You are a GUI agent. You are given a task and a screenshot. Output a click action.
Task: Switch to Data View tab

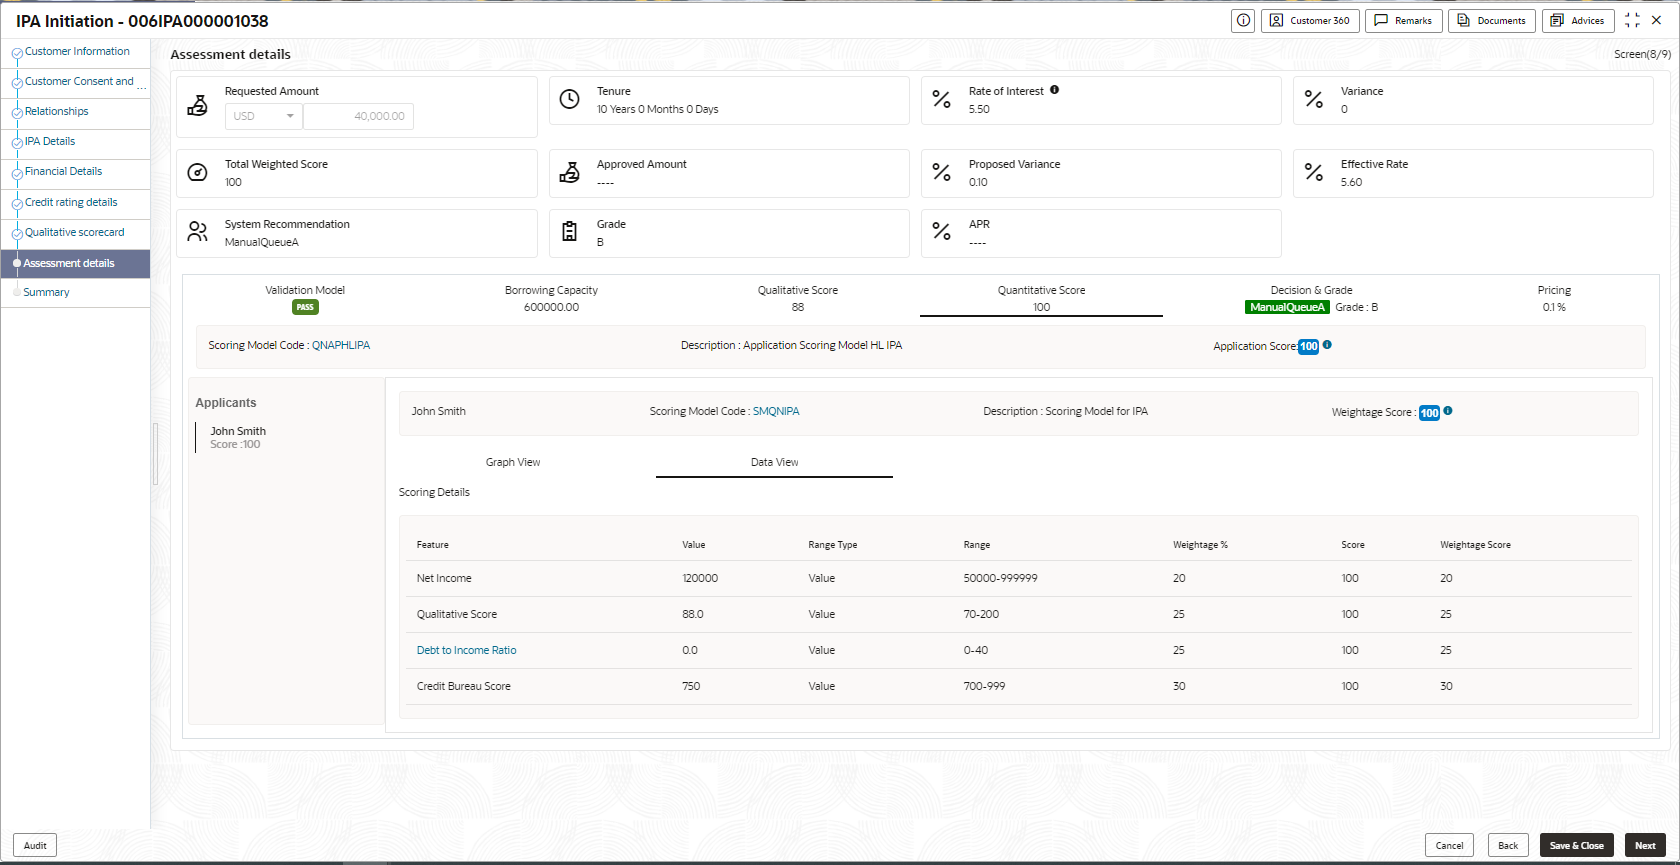click(x=774, y=462)
